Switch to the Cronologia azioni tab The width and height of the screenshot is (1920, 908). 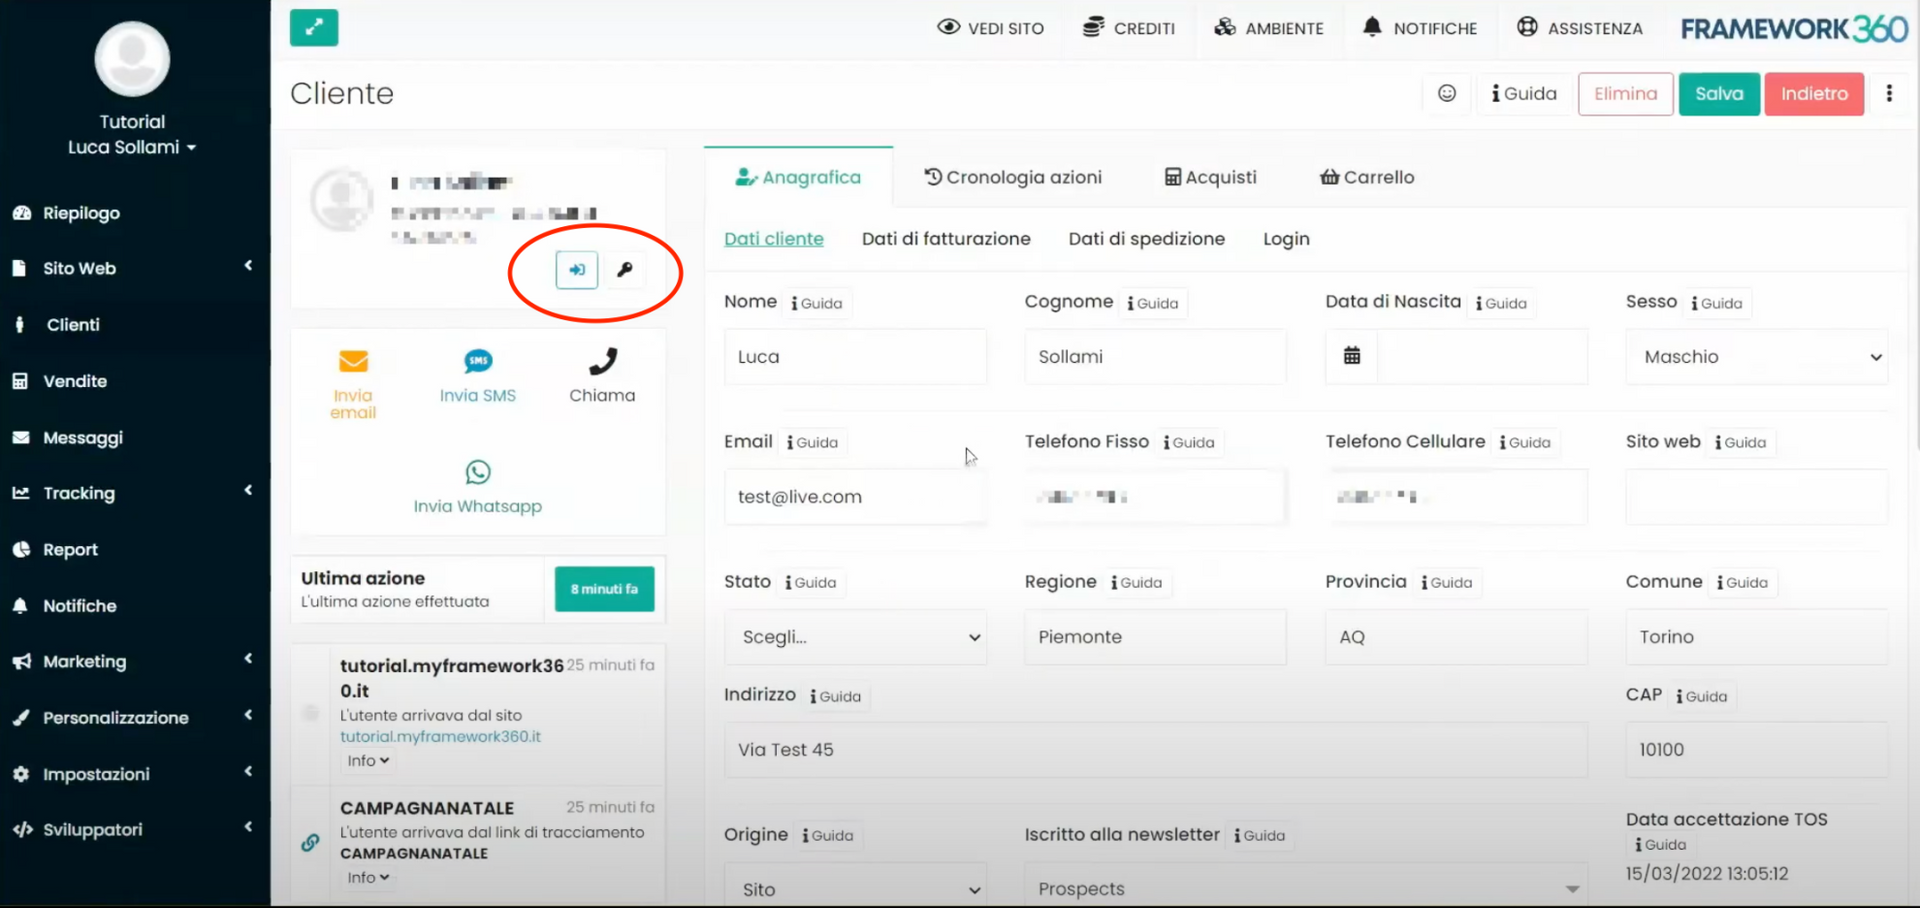1013,177
